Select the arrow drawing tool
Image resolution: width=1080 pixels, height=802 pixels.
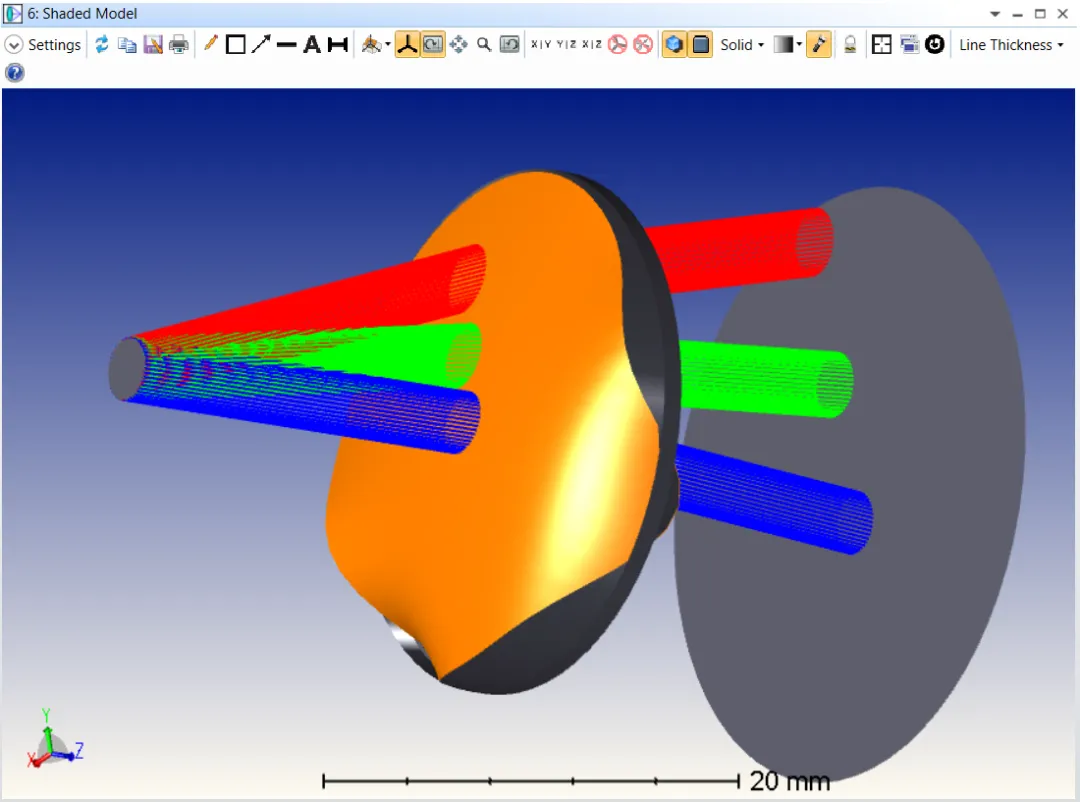click(261, 45)
